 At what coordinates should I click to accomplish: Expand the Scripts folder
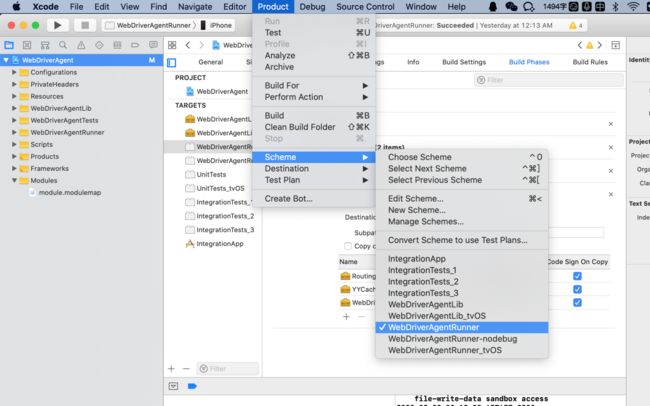pyautogui.click(x=14, y=144)
